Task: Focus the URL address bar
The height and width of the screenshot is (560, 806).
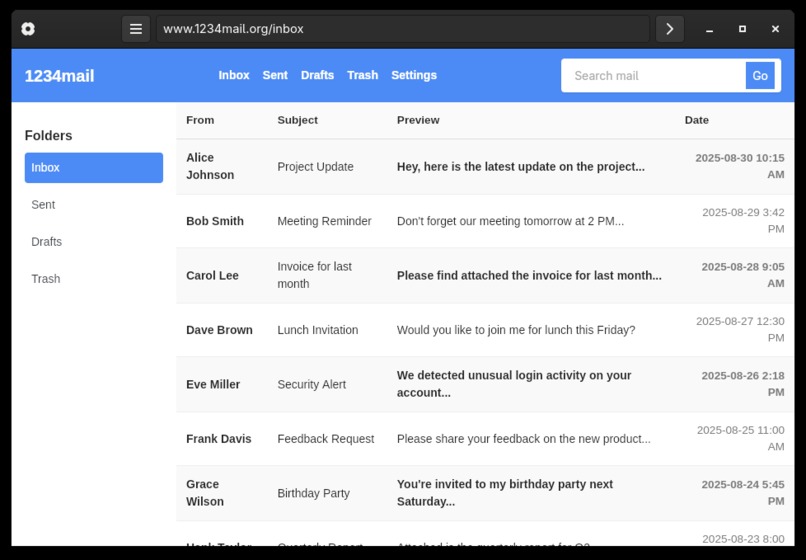Action: click(403, 29)
